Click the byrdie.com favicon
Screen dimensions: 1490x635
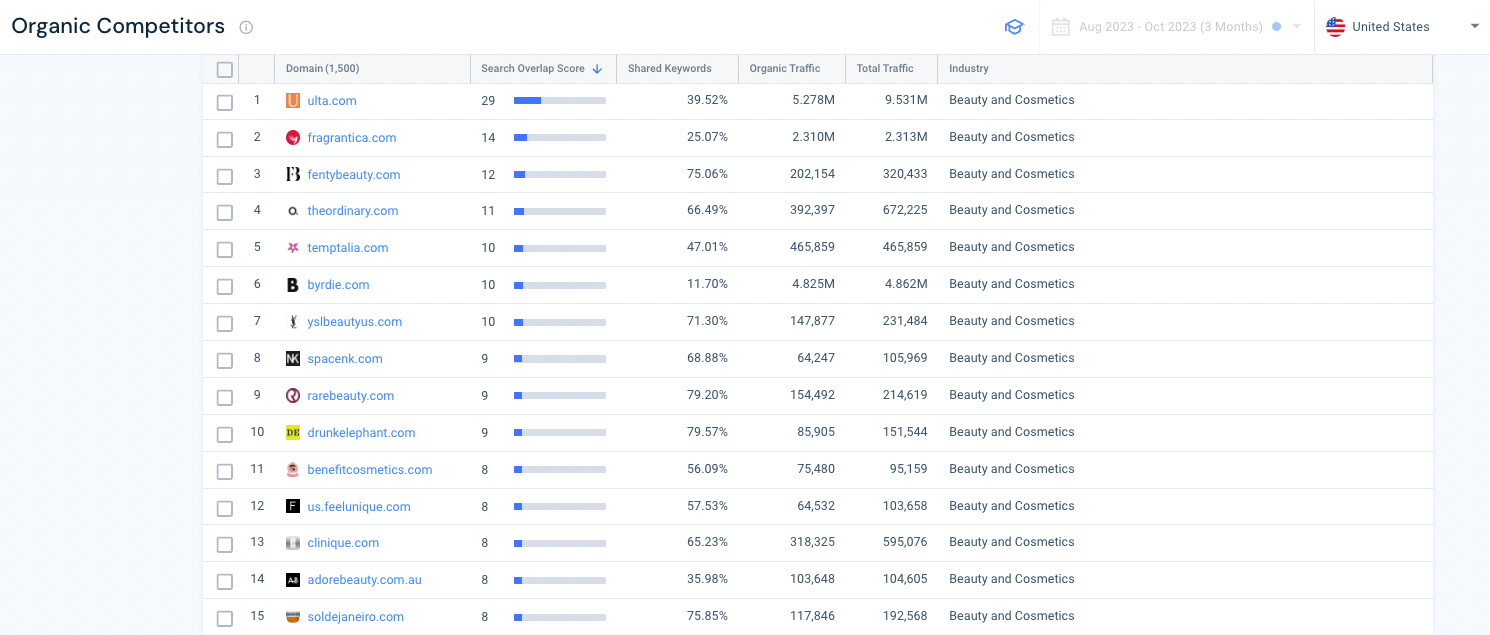[x=293, y=285]
